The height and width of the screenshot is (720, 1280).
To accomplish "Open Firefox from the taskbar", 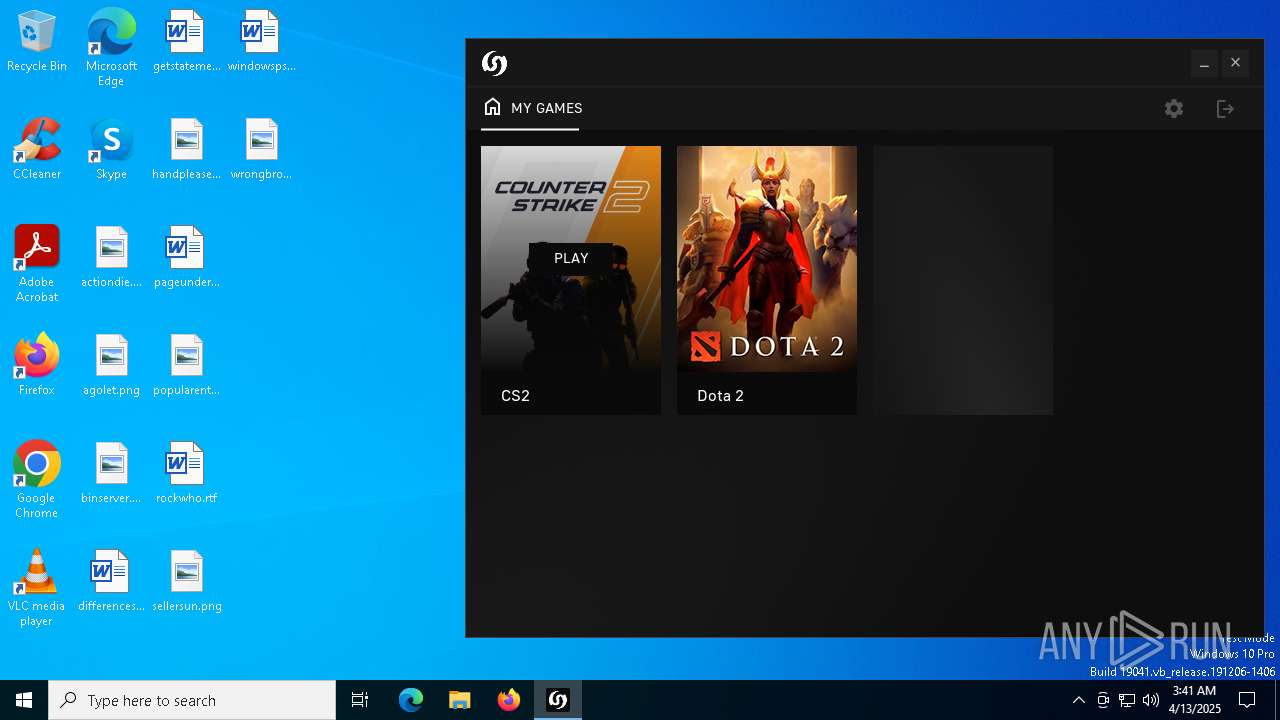I will click(509, 700).
